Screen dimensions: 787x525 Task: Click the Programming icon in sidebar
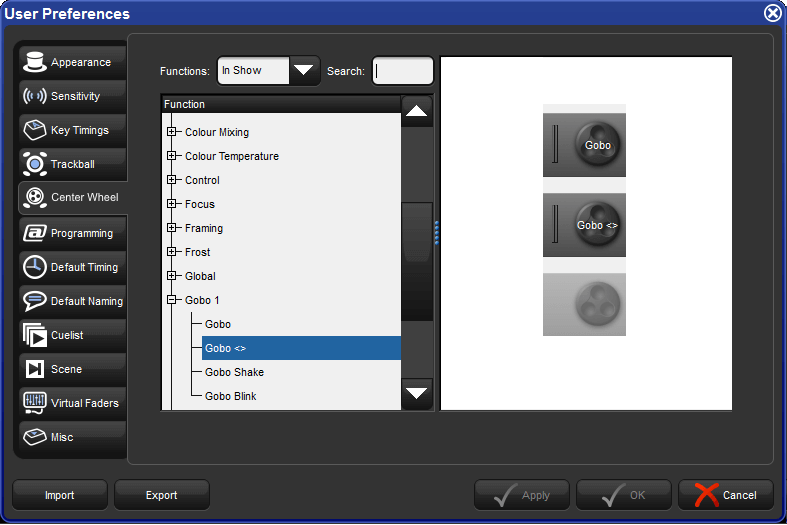click(34, 233)
